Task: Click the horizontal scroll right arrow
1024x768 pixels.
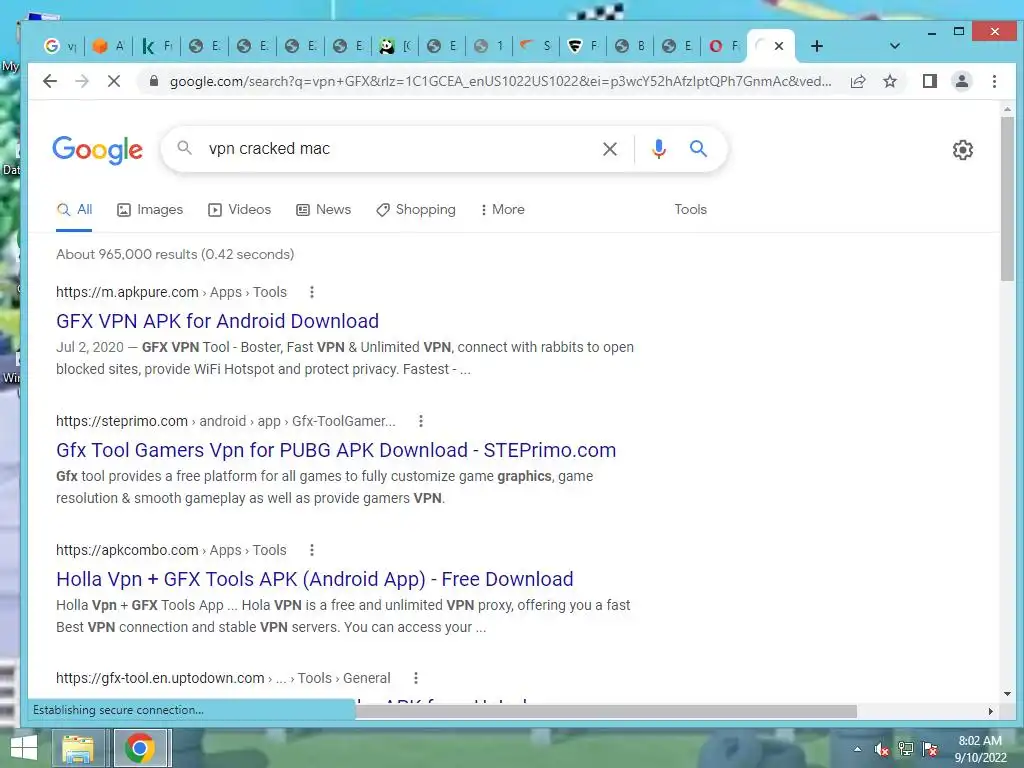Action: point(991,711)
